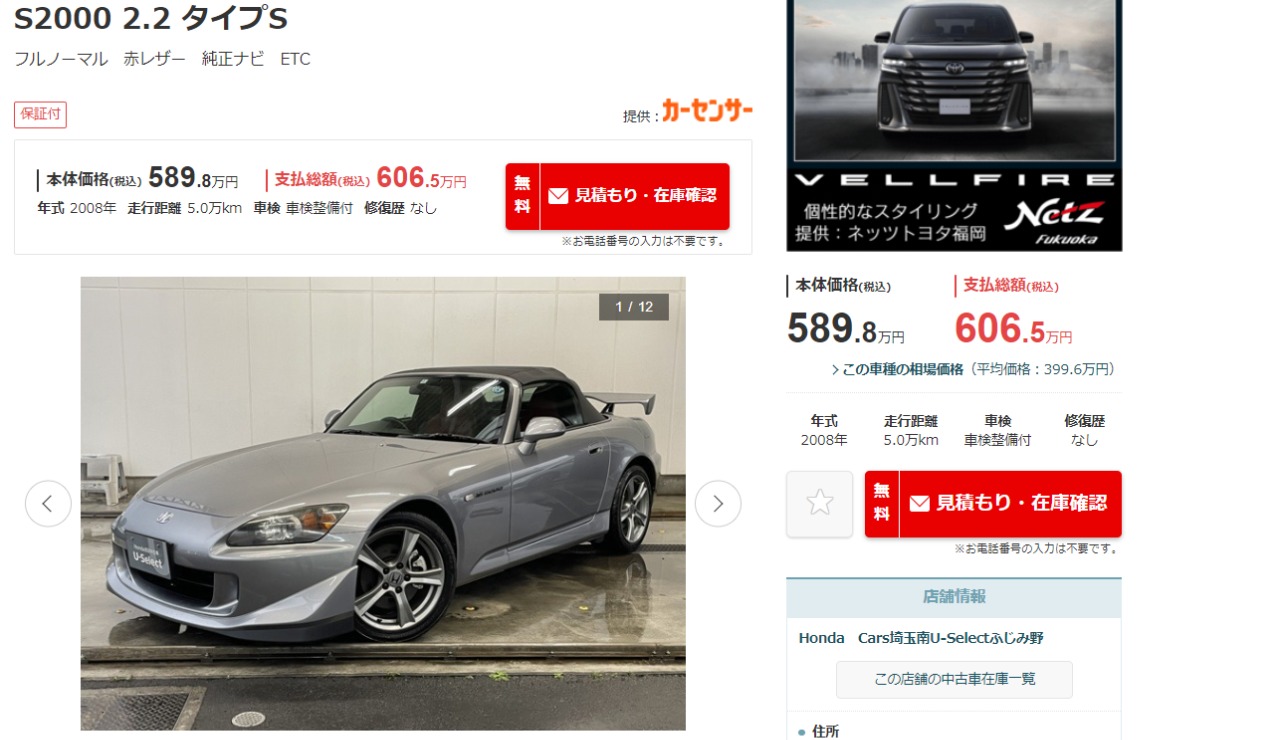Click the 保証付 warranty badge
The image size is (1280, 740).
pyautogui.click(x=40, y=114)
